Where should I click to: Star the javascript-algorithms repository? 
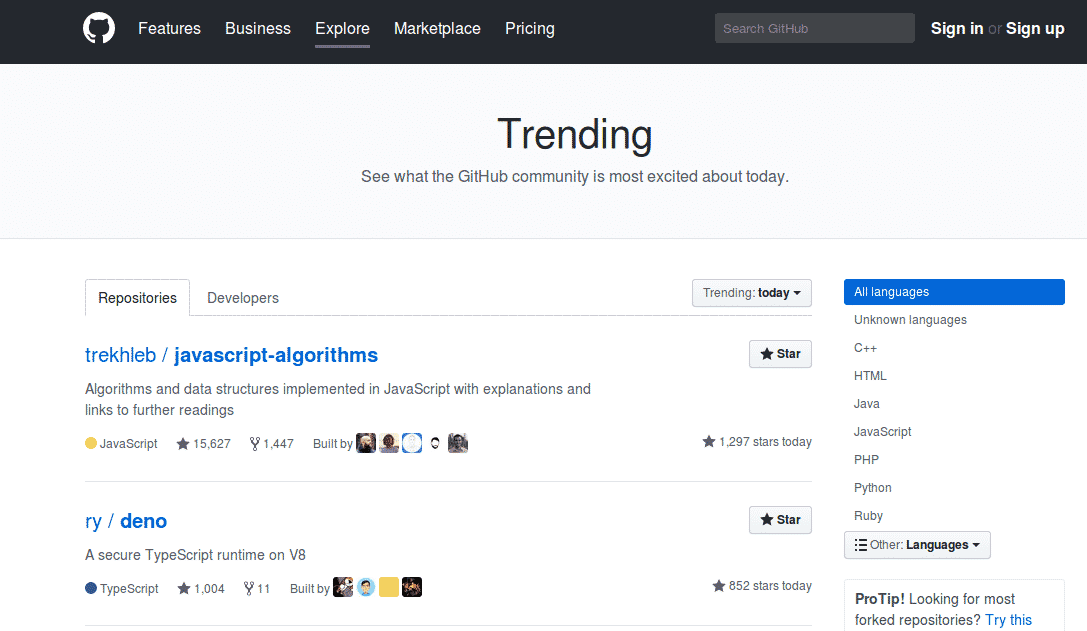780,354
